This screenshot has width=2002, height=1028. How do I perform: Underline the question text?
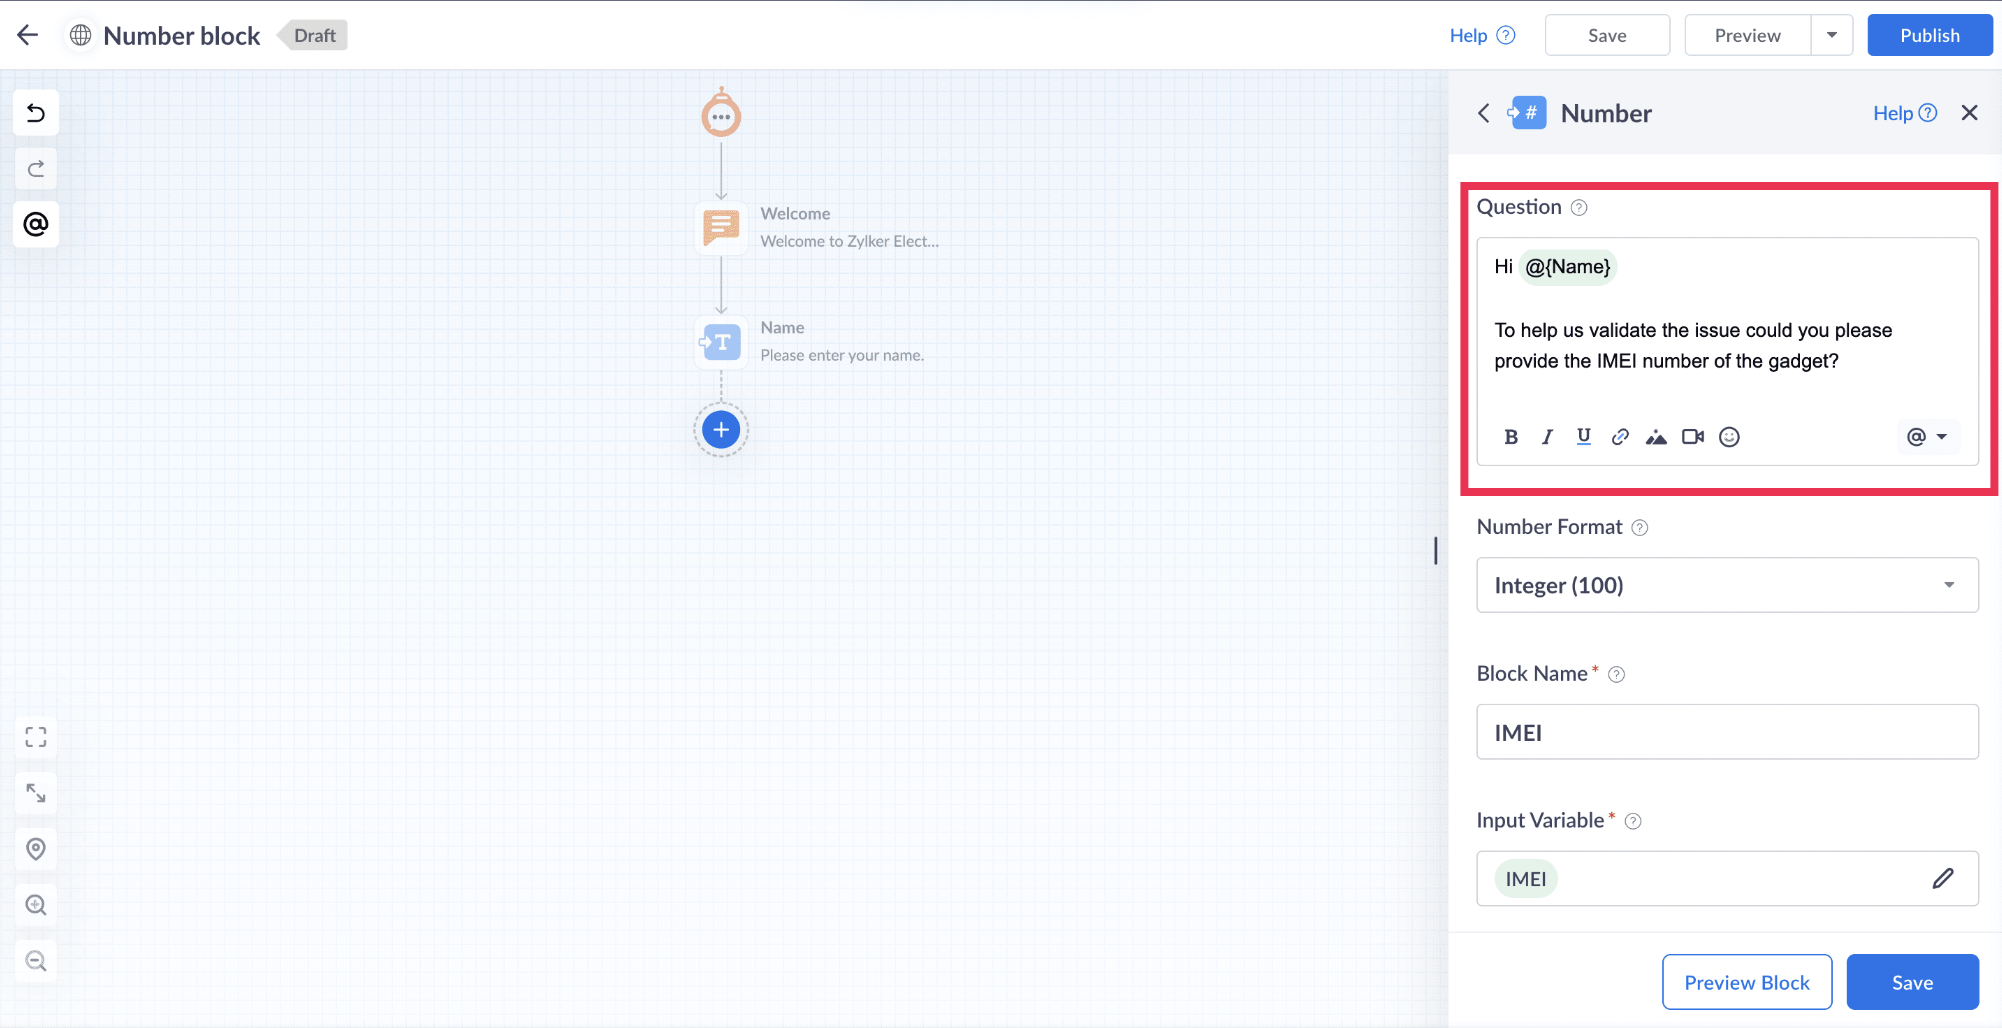tap(1584, 437)
